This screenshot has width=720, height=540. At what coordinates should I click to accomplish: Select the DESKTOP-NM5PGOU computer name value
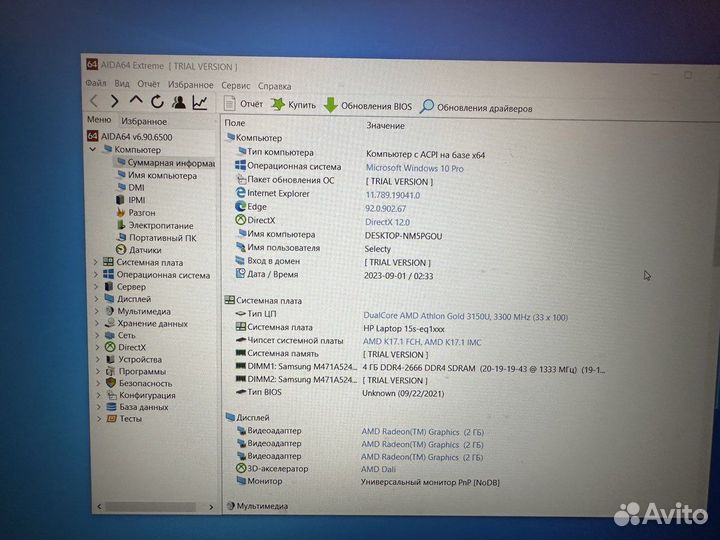403,236
